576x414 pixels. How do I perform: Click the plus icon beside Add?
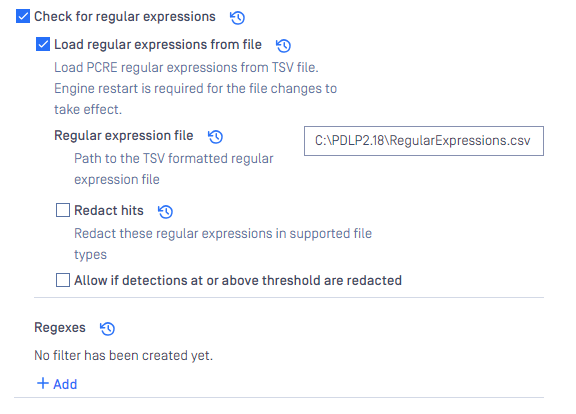tap(43, 383)
